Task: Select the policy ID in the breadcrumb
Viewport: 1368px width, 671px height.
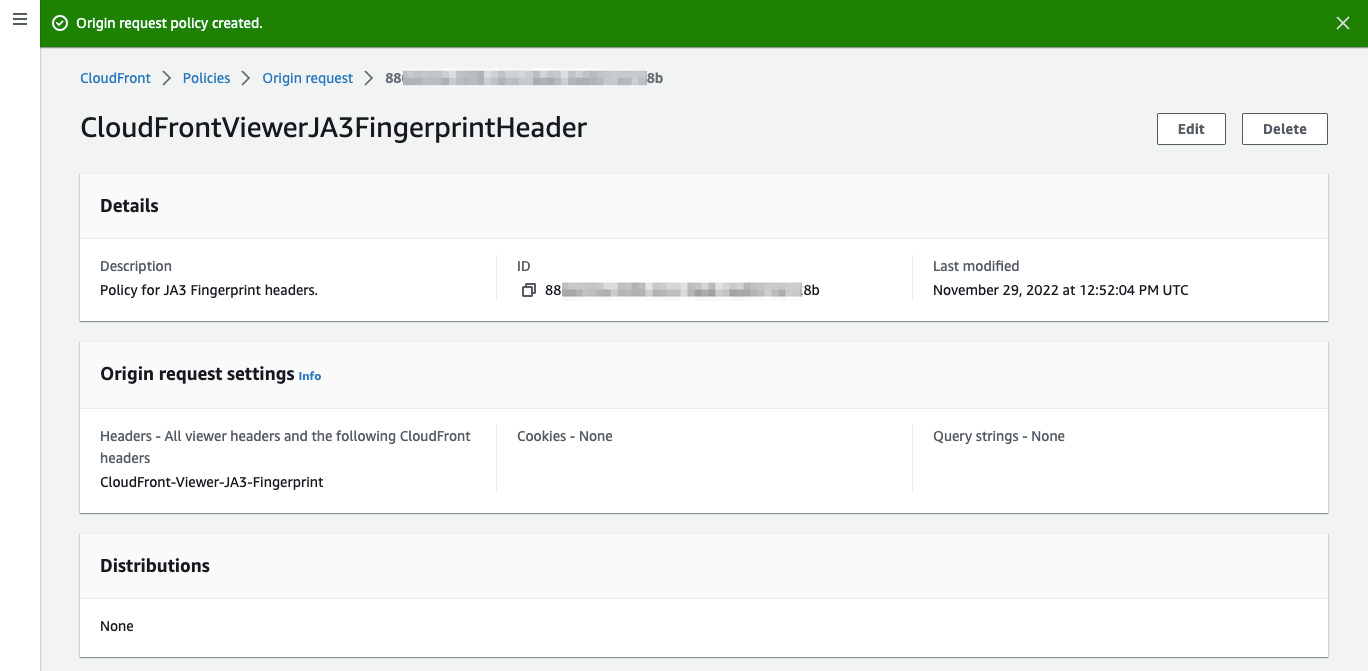Action: 520,78
